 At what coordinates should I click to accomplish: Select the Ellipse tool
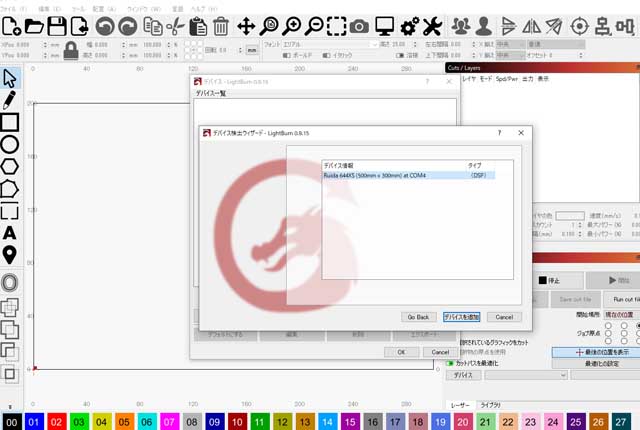click(x=9, y=144)
